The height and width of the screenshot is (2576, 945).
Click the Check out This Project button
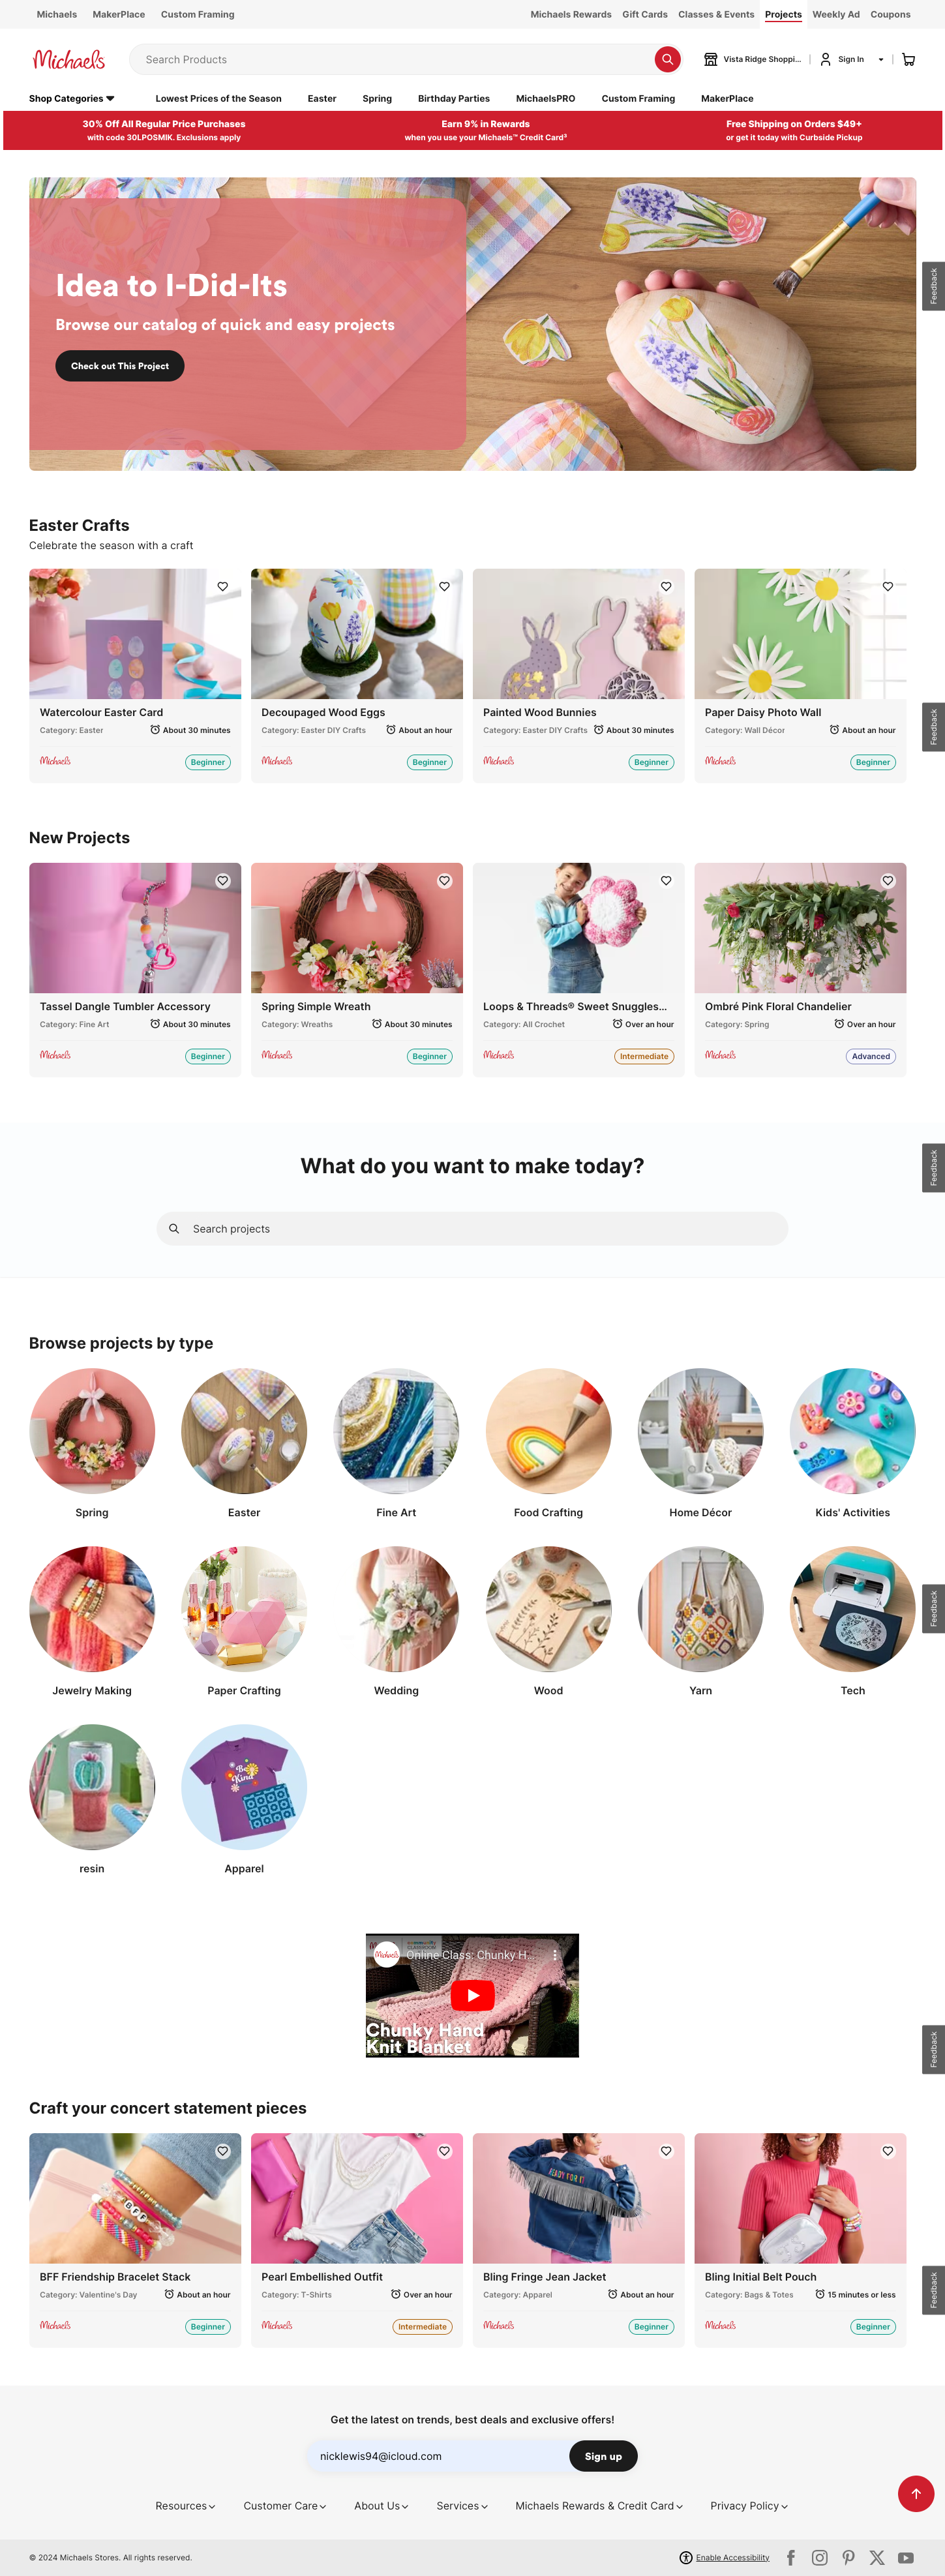(x=120, y=366)
